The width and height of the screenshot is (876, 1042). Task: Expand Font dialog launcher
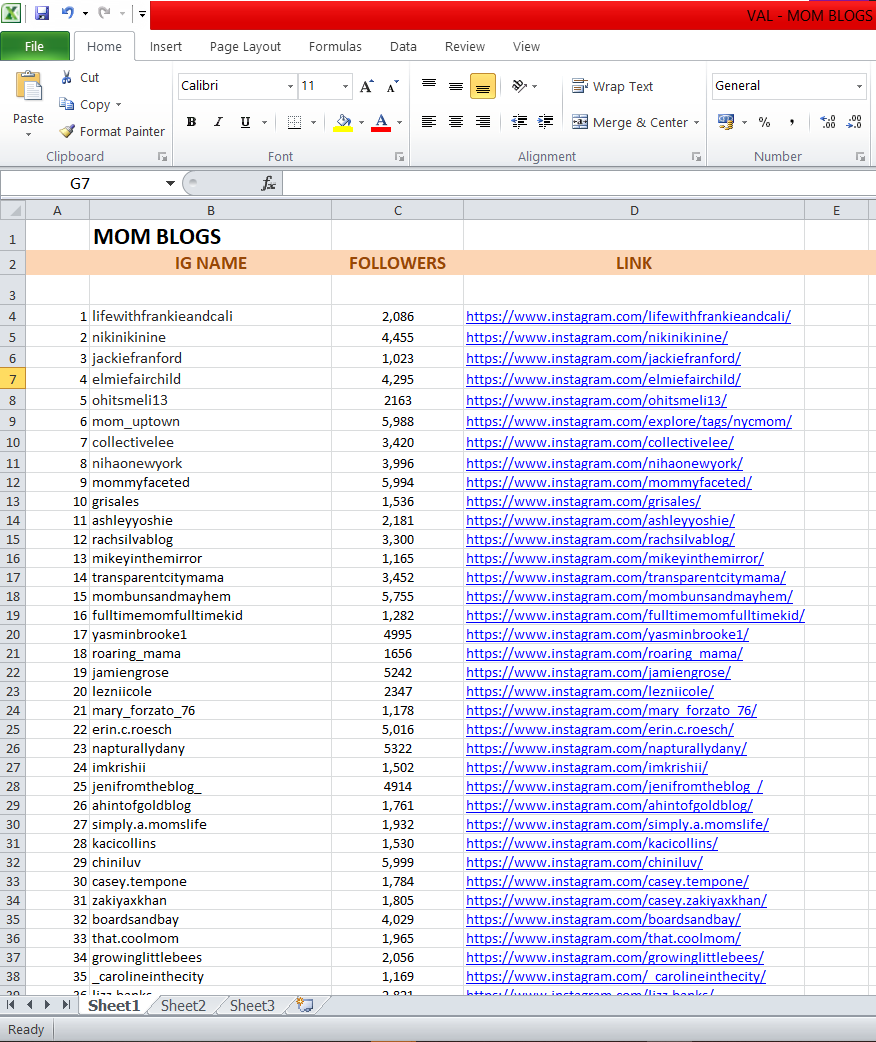pos(399,157)
